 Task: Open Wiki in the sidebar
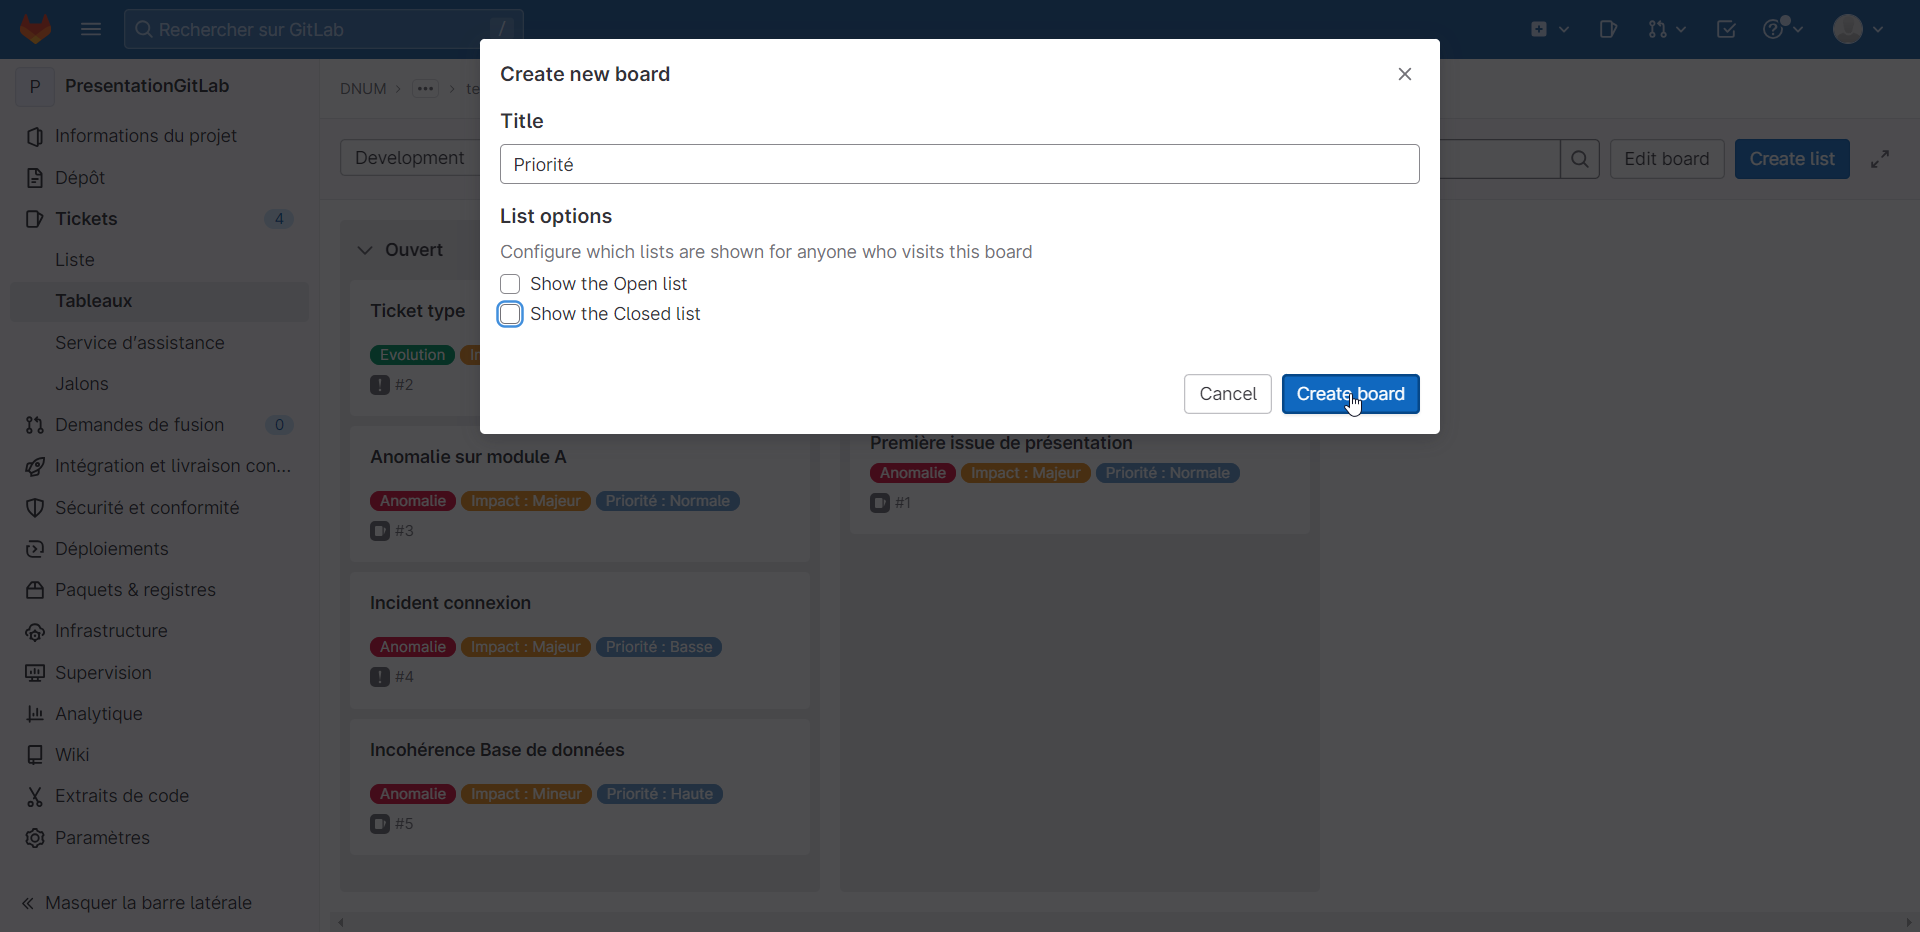(72, 755)
